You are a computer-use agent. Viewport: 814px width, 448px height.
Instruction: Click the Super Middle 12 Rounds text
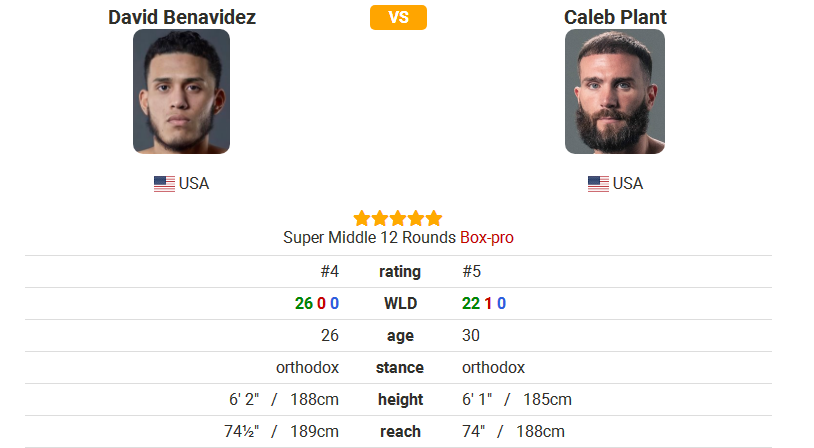pos(369,238)
